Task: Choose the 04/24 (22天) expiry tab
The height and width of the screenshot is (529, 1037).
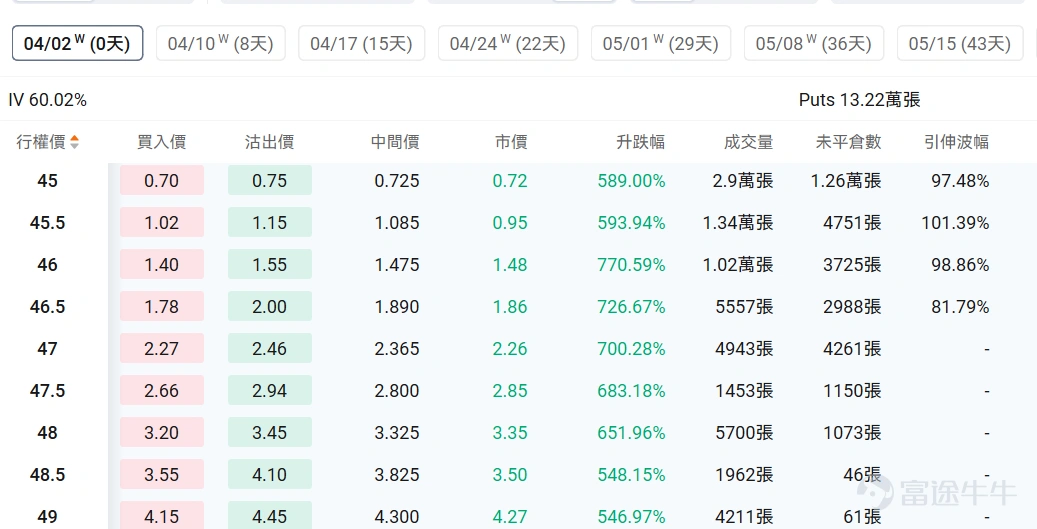Action: click(508, 44)
